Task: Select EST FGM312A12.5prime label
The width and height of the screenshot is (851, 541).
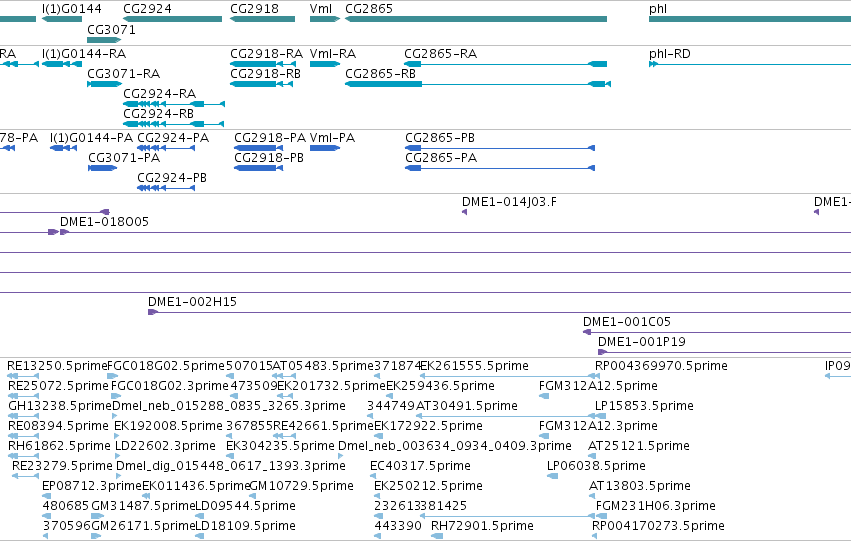Action: (x=598, y=386)
